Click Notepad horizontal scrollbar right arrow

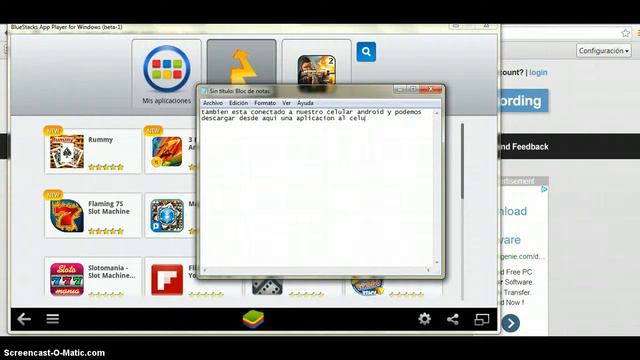pyautogui.click(x=429, y=270)
